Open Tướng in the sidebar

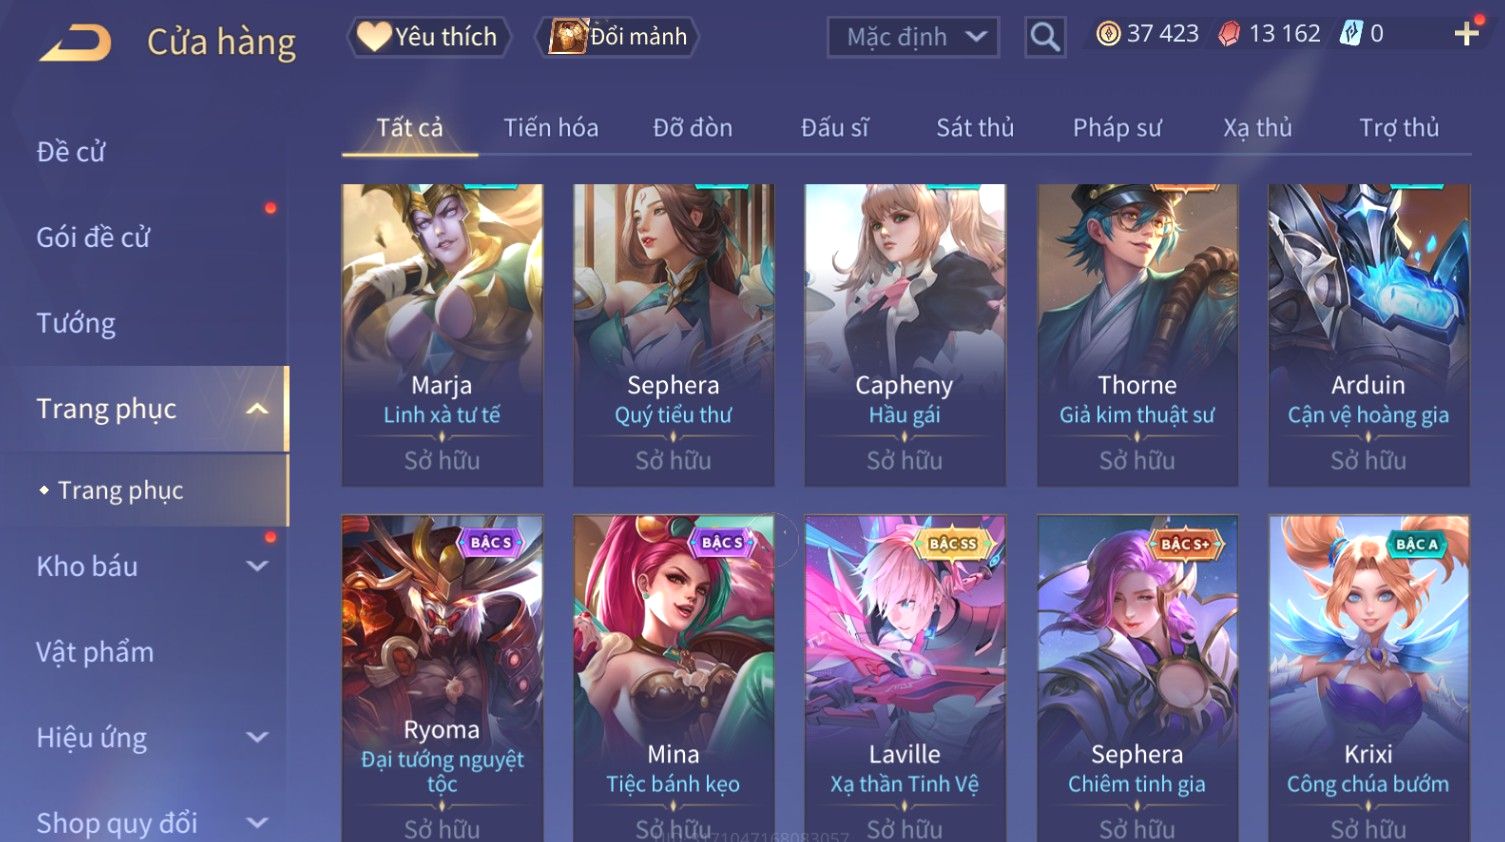tap(76, 323)
